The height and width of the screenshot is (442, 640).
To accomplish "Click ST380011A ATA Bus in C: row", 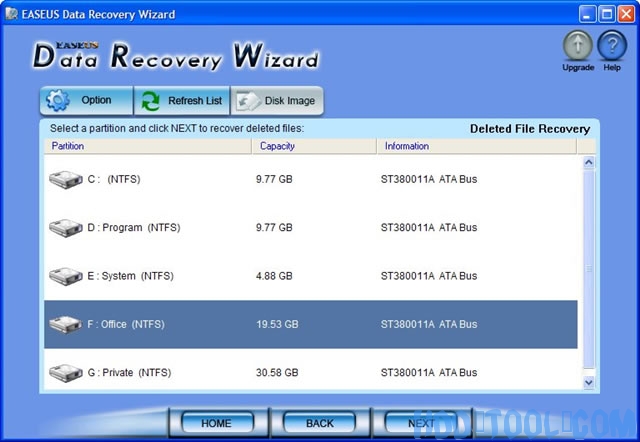I will 429,179.
